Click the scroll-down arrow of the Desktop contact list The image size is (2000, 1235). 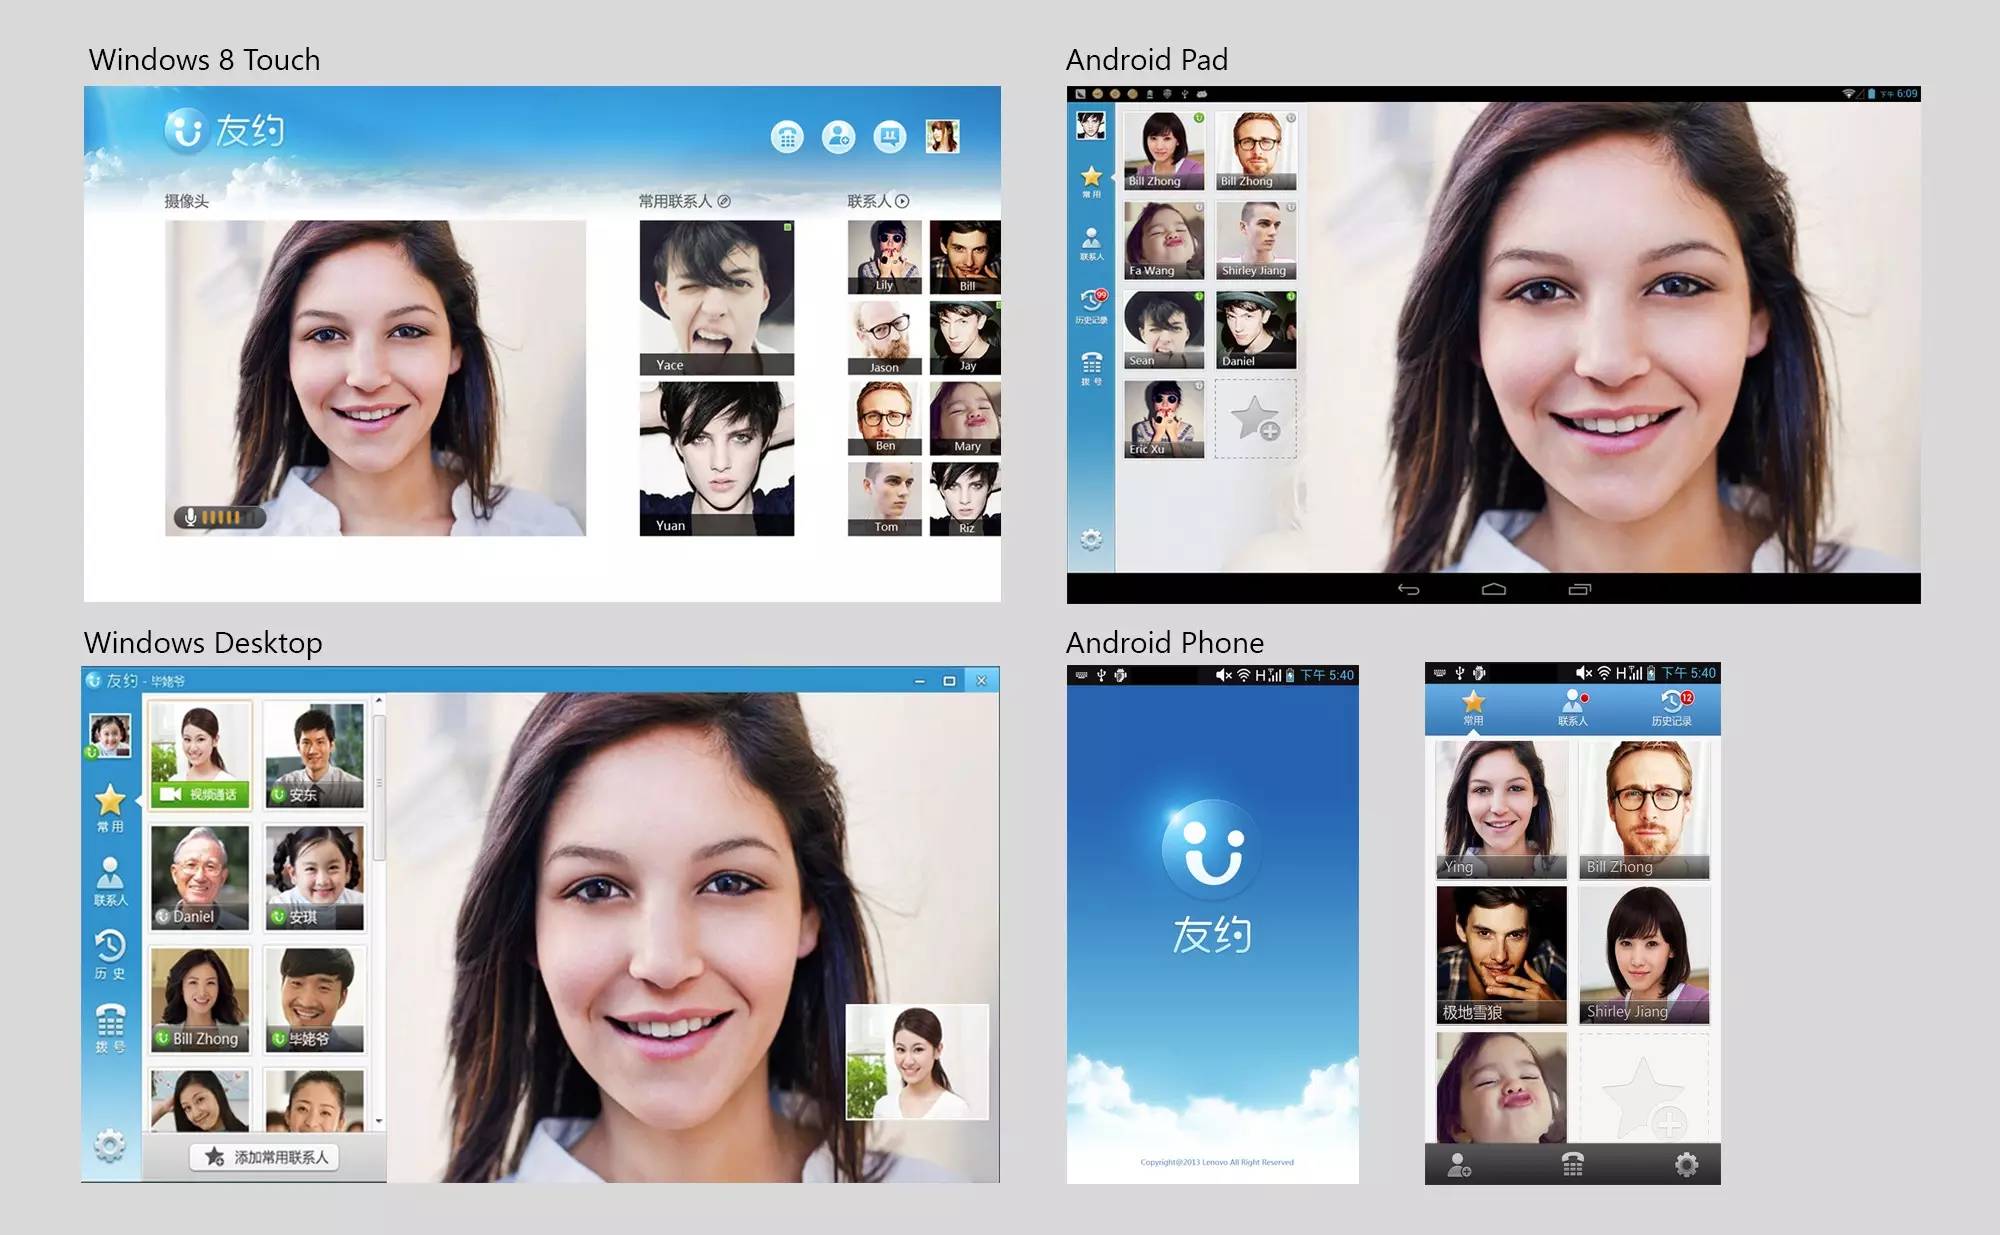[379, 1122]
